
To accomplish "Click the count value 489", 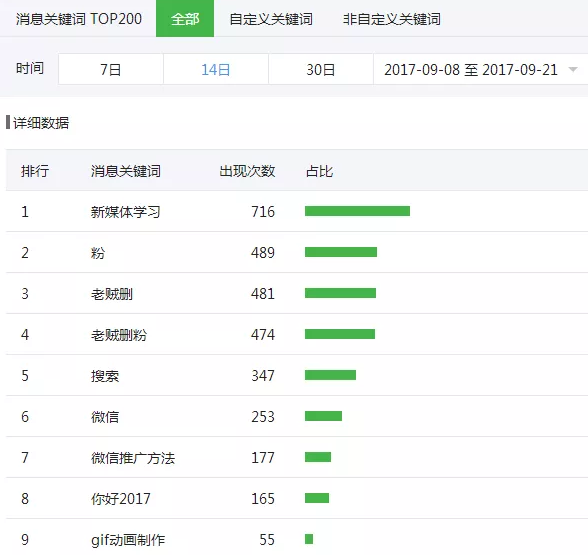I will (x=263, y=253).
